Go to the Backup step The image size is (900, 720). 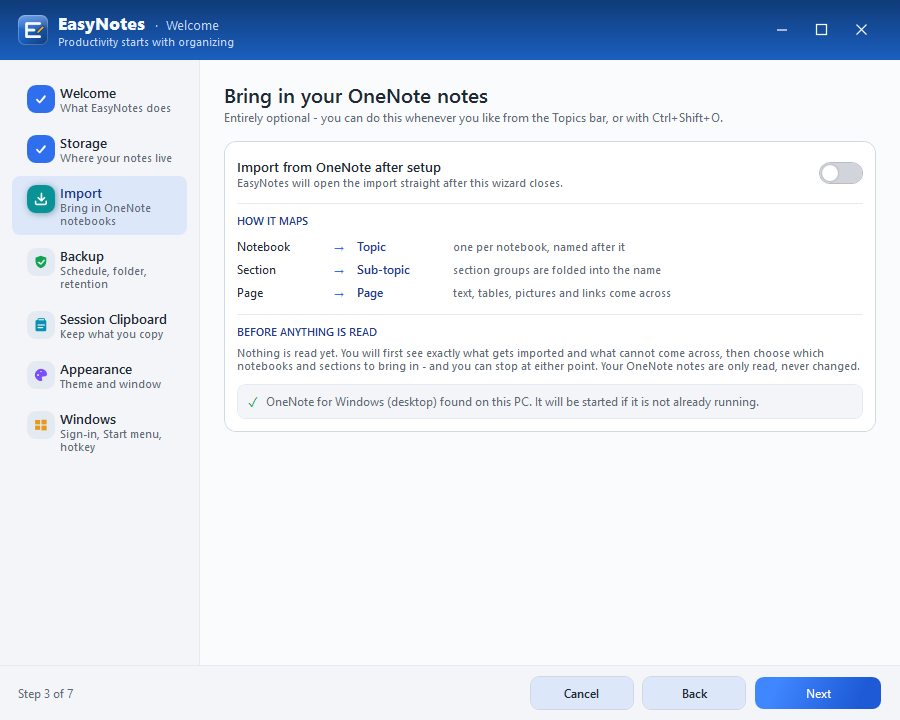(99, 269)
